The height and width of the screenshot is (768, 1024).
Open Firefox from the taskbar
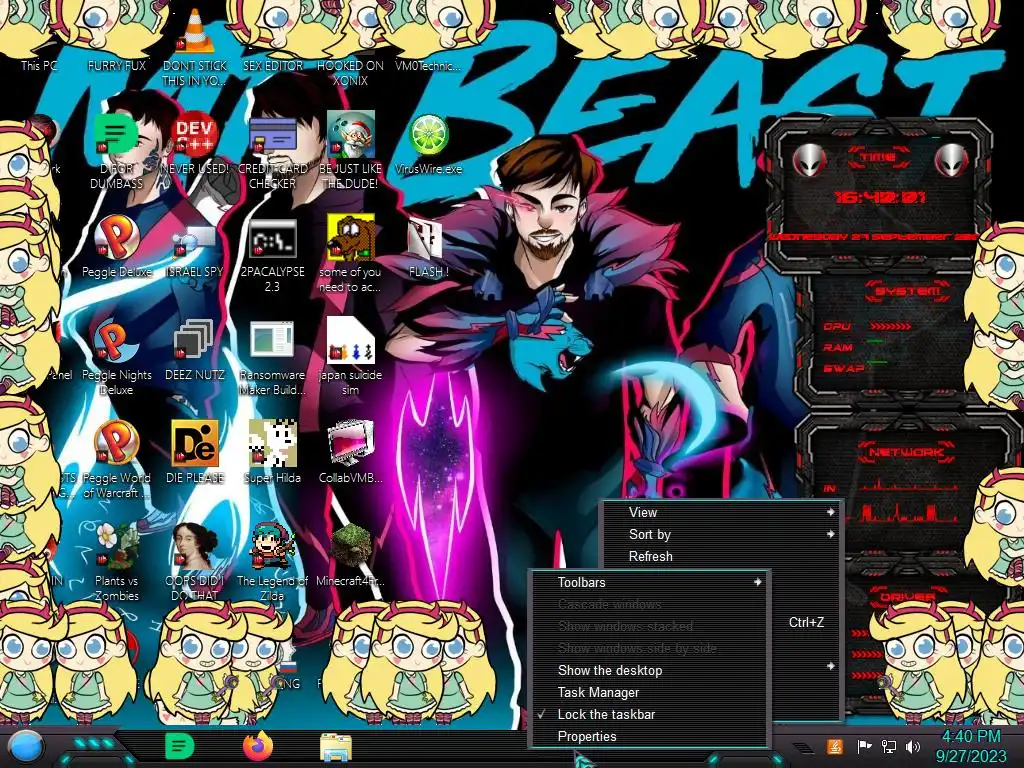click(258, 746)
